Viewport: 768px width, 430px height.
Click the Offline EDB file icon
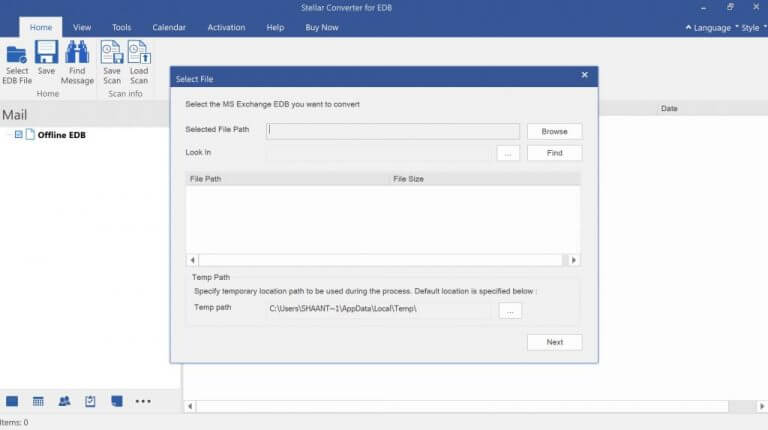tap(30, 134)
